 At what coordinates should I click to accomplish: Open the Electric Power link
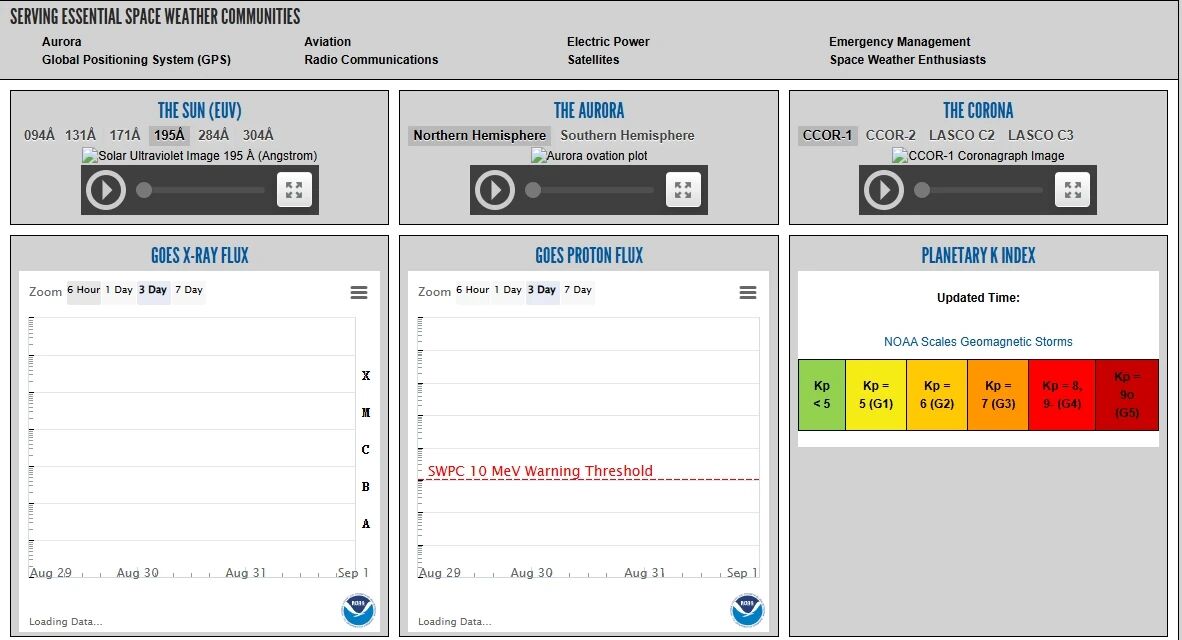pos(608,41)
